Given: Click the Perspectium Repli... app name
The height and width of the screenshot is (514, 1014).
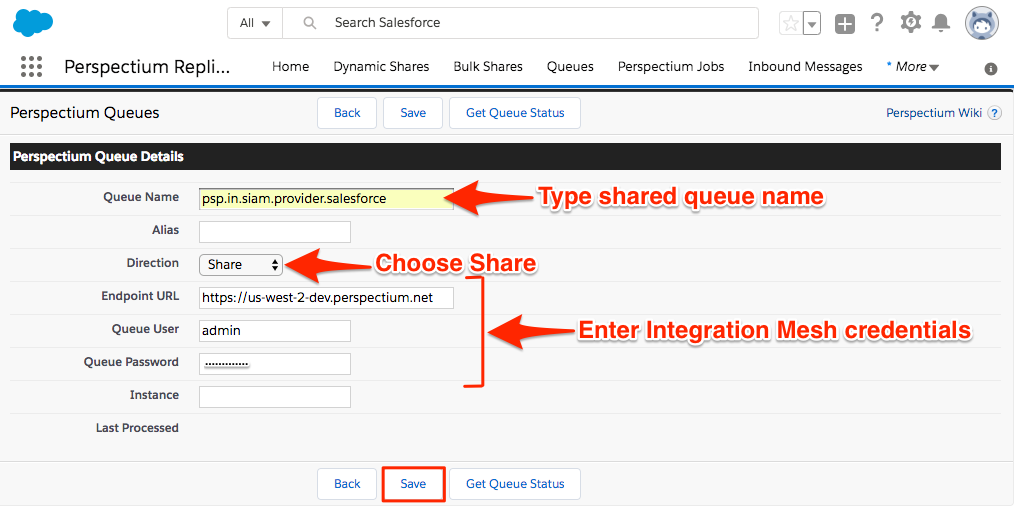Looking at the screenshot, I should tap(147, 67).
